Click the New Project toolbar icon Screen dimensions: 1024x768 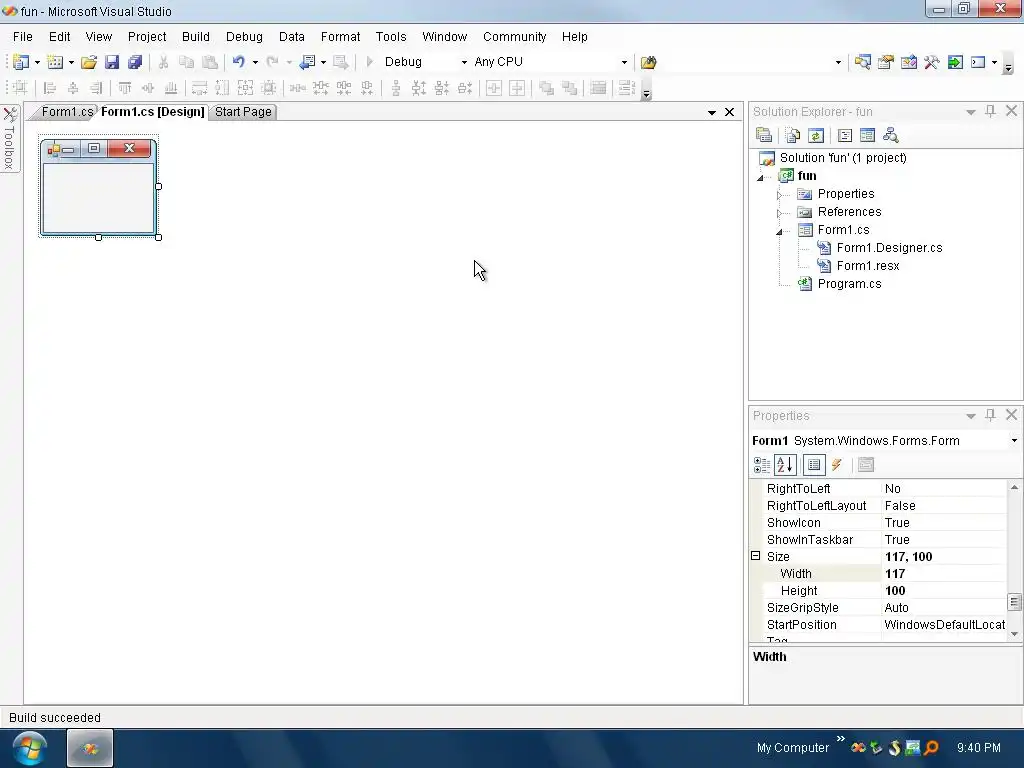21,62
